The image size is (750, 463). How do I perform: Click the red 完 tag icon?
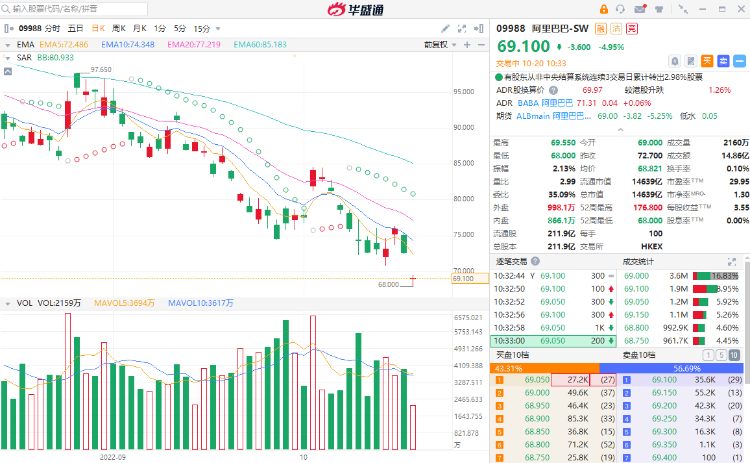pos(632,29)
